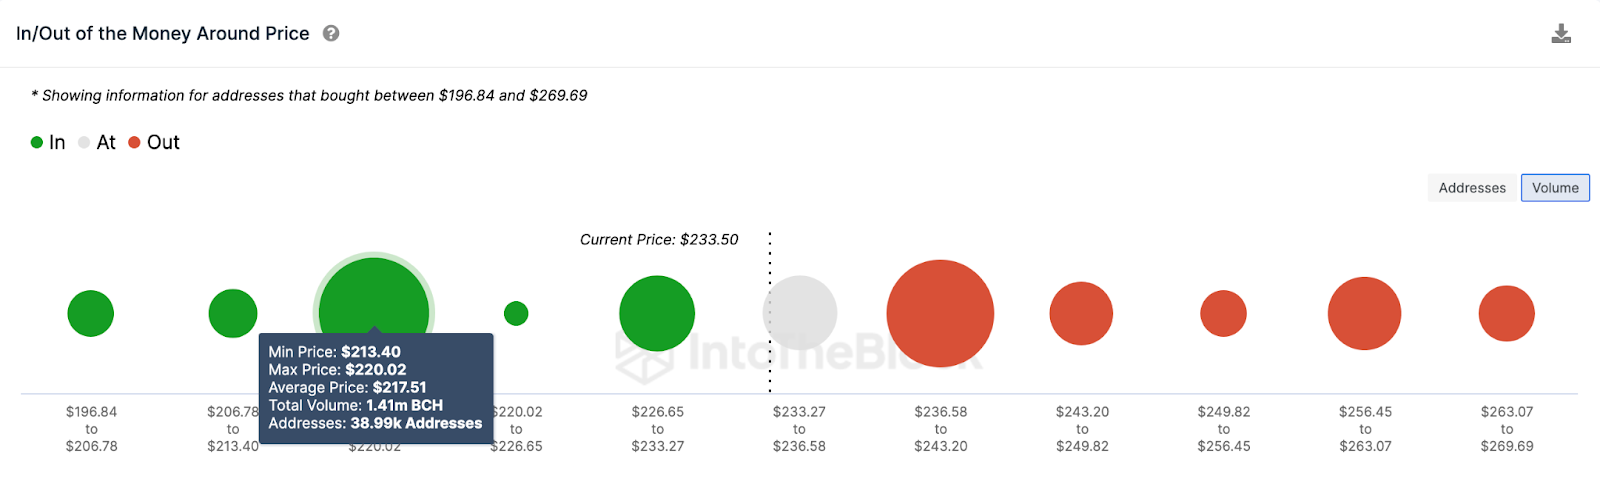Click the red bubble for $243.20 to $249.82
Viewport: 1600px width, 491px height.
(1081, 313)
